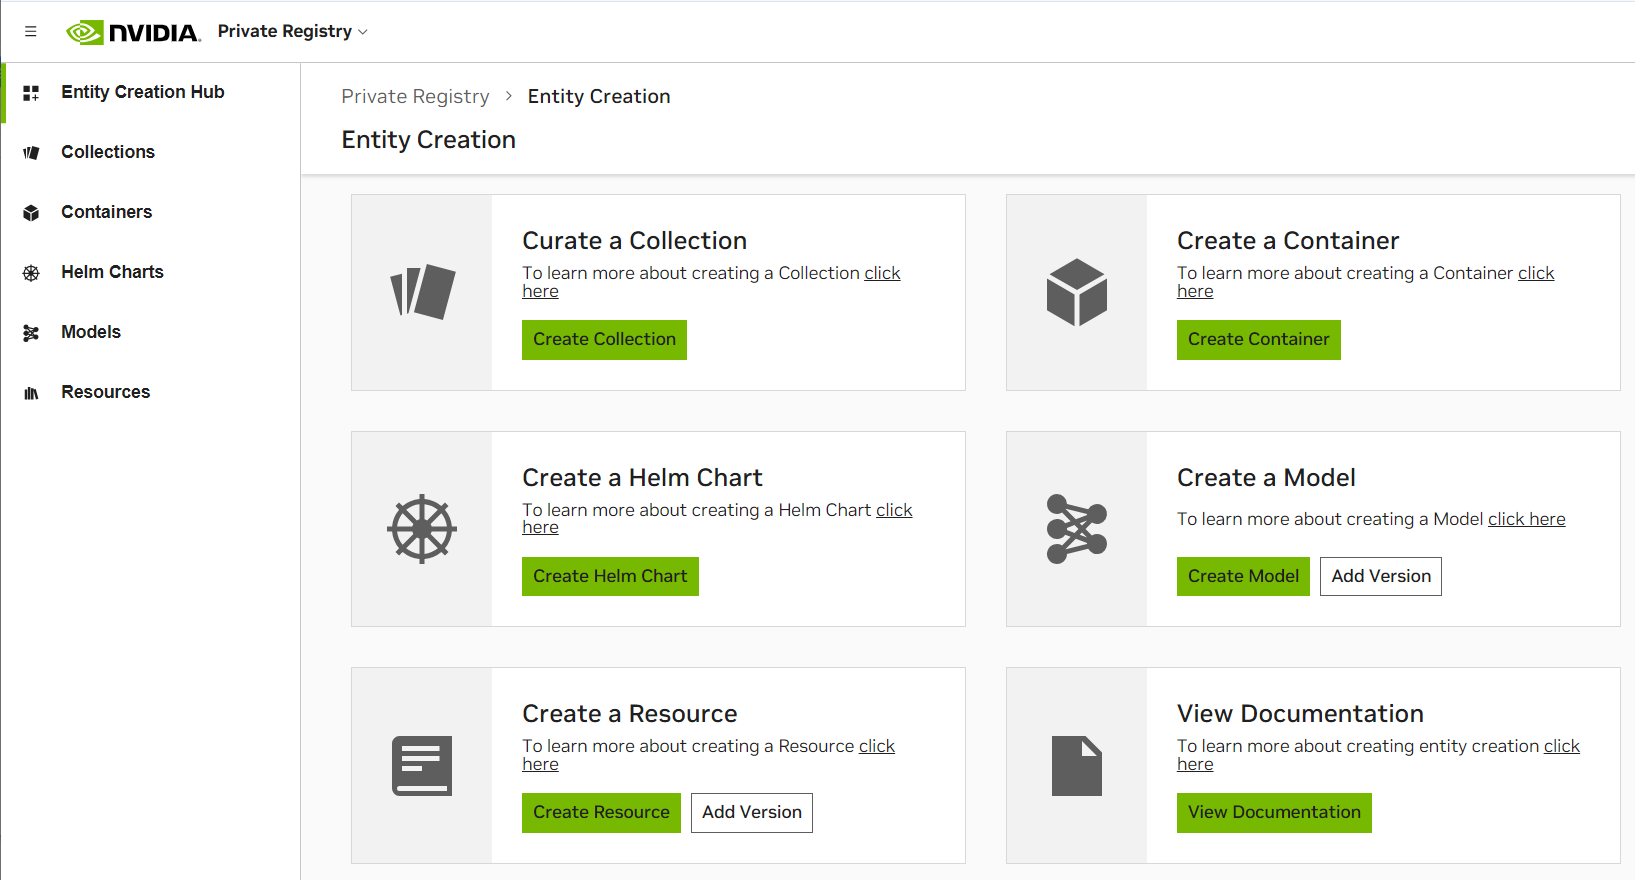Open the Helm Chart learn more 'click here' link

point(894,510)
